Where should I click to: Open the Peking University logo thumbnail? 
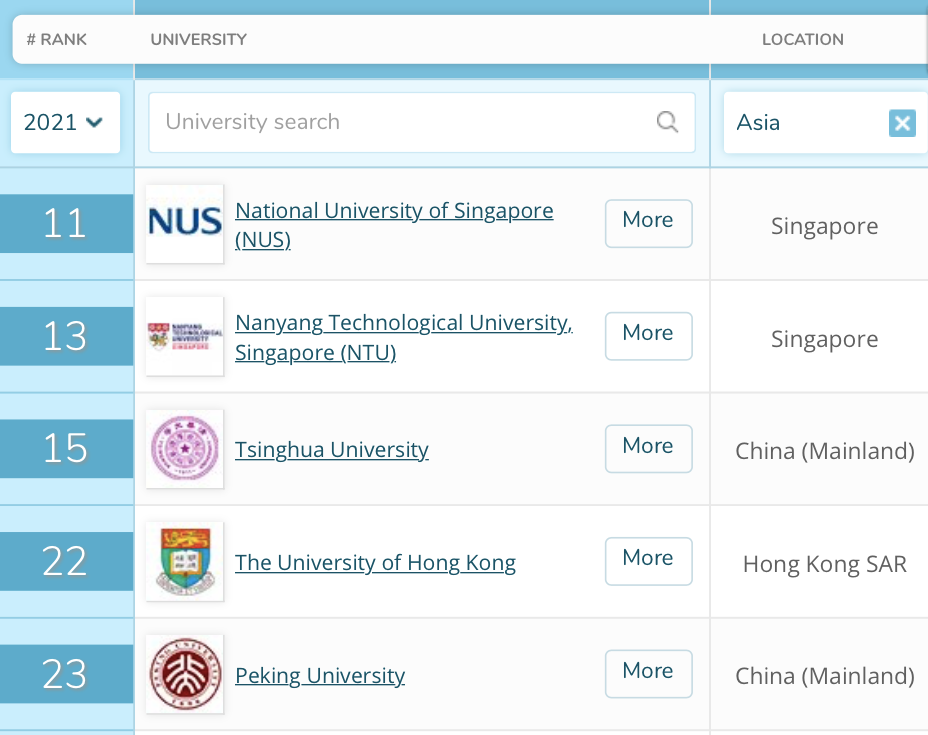click(185, 674)
